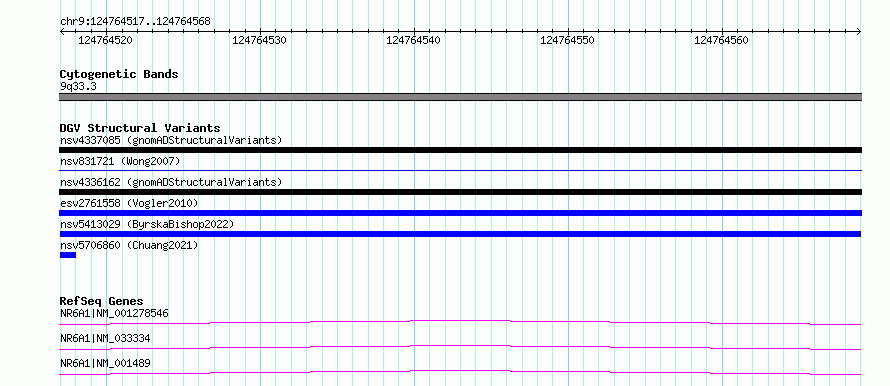Click the esv2761558 (Vogler2010) label
The width and height of the screenshot is (890, 386).
[129, 203]
